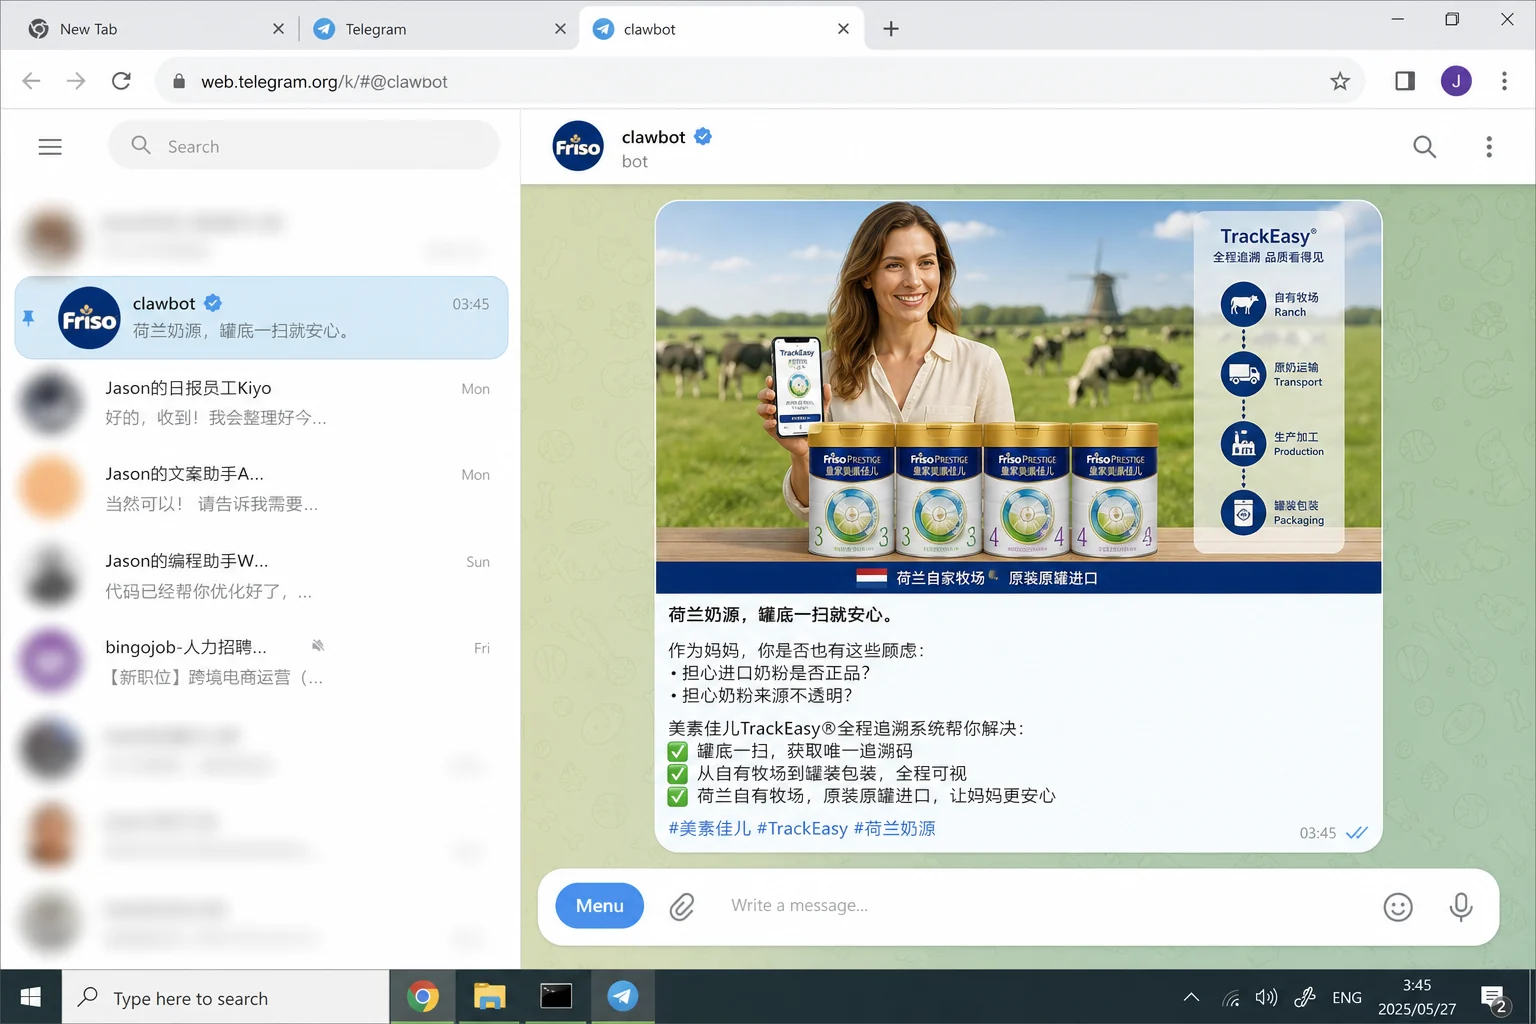
Task: Click the clawbot verified badge in header
Action: coord(703,137)
